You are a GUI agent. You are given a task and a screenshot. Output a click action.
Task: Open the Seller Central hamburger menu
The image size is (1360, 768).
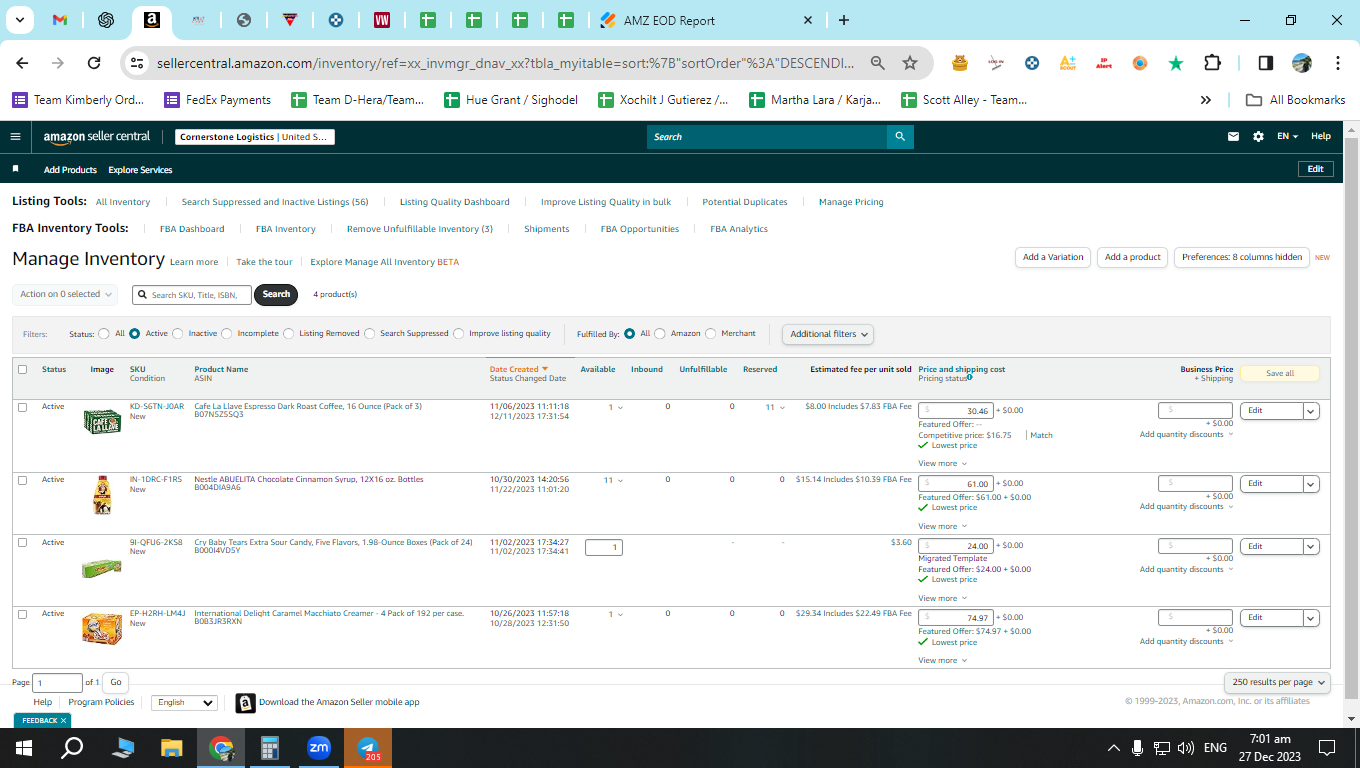pos(15,137)
